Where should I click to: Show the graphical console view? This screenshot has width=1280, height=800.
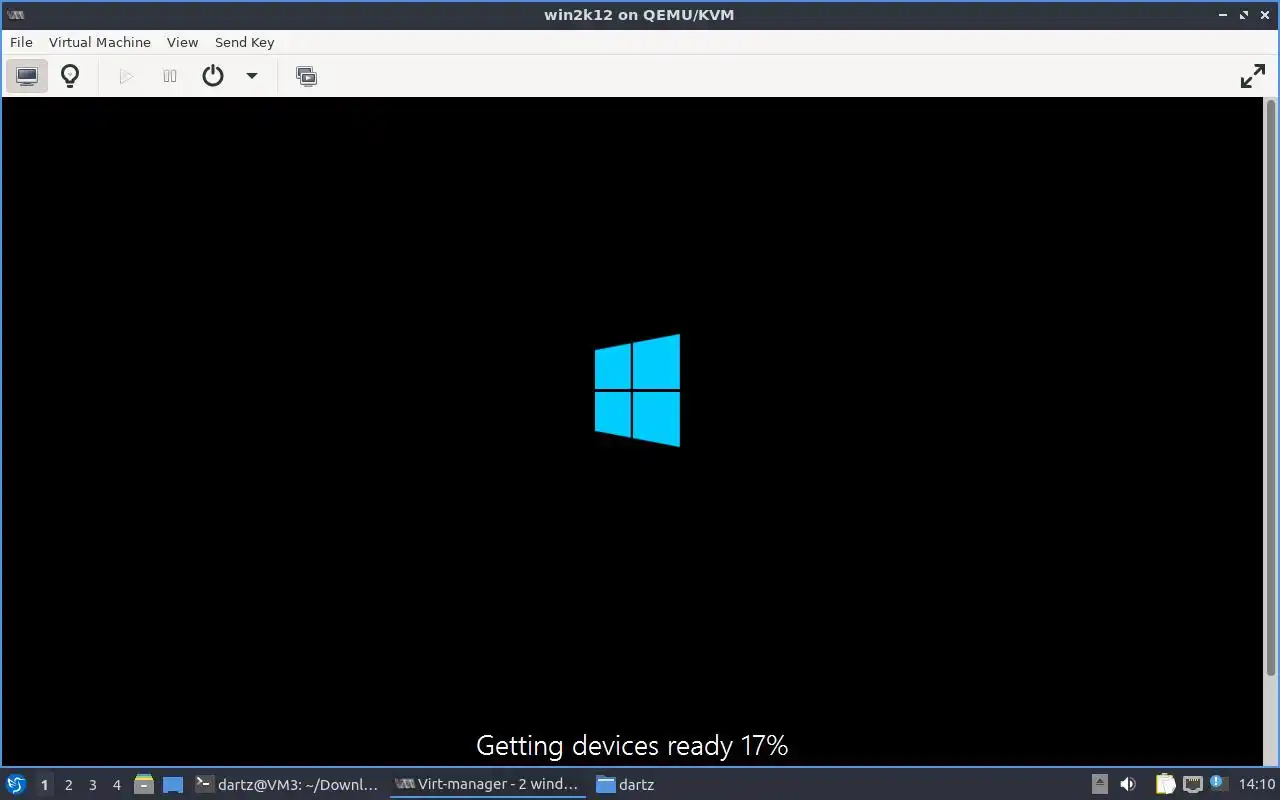pyautogui.click(x=27, y=76)
